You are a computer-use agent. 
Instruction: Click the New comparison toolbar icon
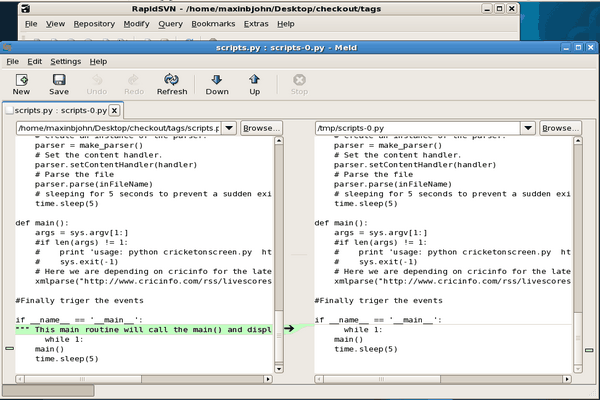21,83
